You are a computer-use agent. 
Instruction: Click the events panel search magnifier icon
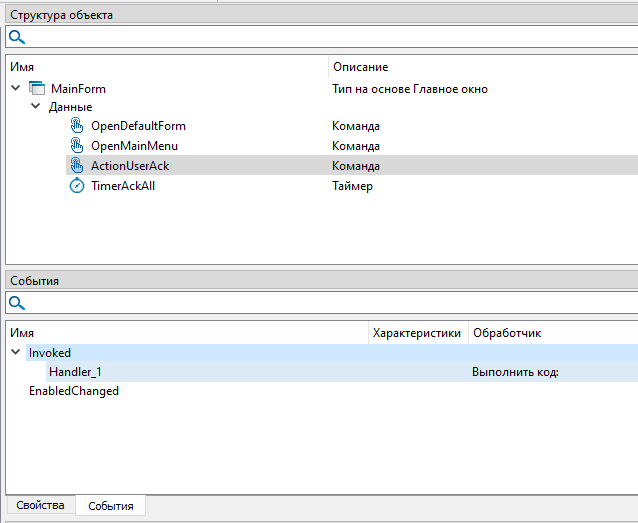pyautogui.click(x=17, y=303)
